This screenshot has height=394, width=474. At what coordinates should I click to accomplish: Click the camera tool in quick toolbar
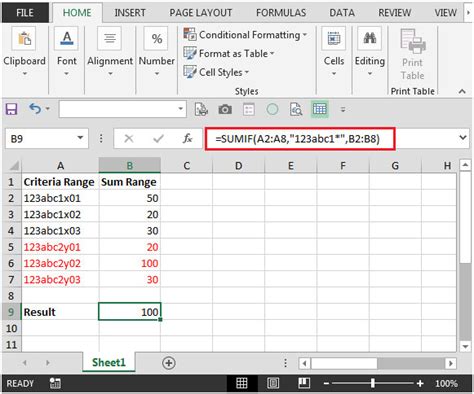tap(225, 109)
